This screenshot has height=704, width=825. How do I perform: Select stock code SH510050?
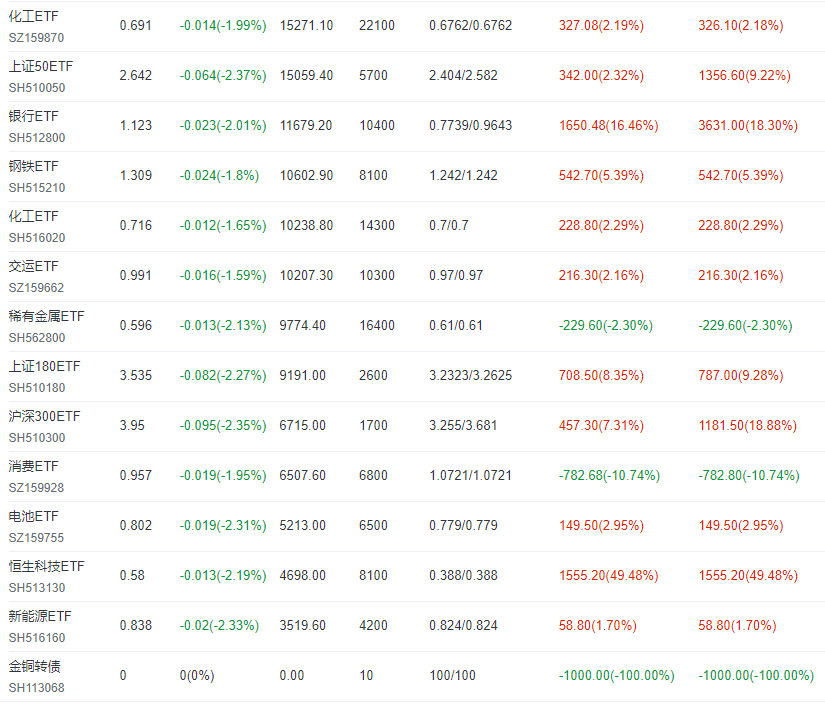click(x=37, y=88)
